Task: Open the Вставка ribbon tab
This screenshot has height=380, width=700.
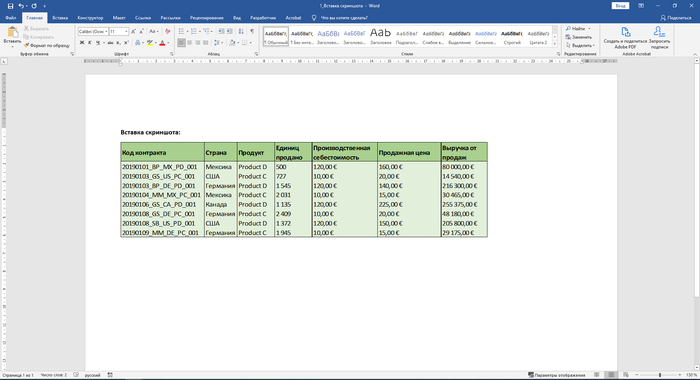Action: coord(60,18)
